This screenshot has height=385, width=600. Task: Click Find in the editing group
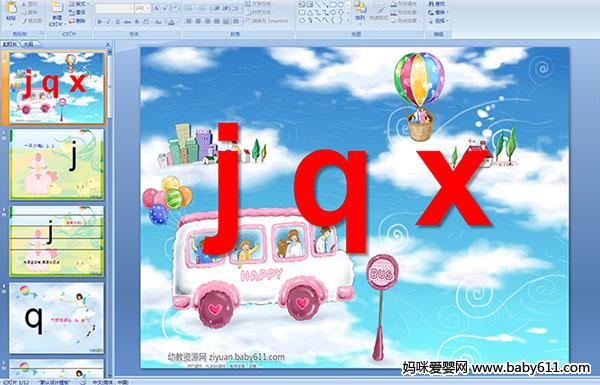[436, 4]
